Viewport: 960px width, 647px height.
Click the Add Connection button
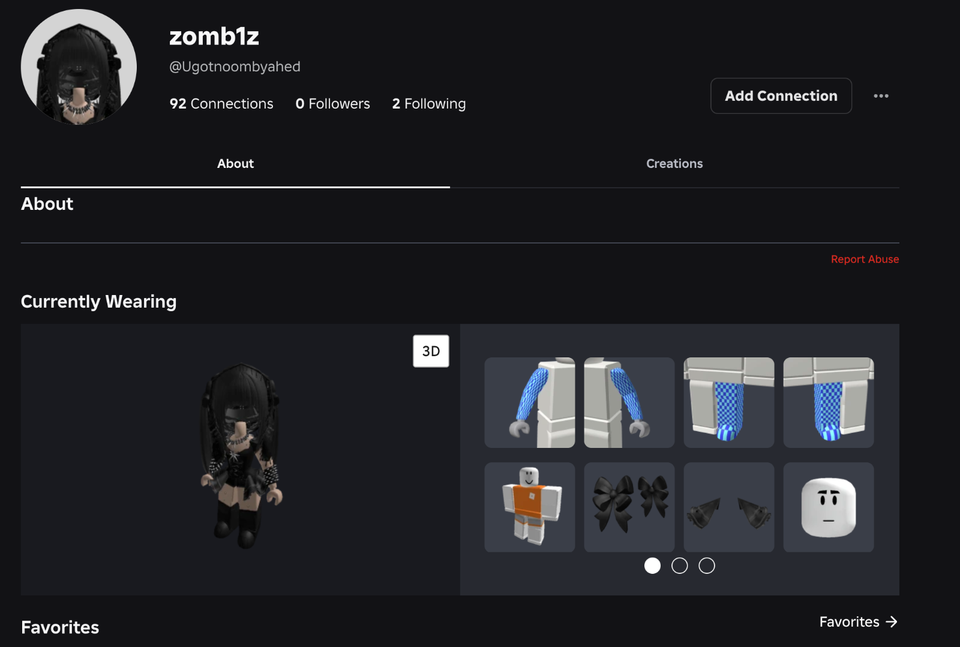(x=781, y=96)
